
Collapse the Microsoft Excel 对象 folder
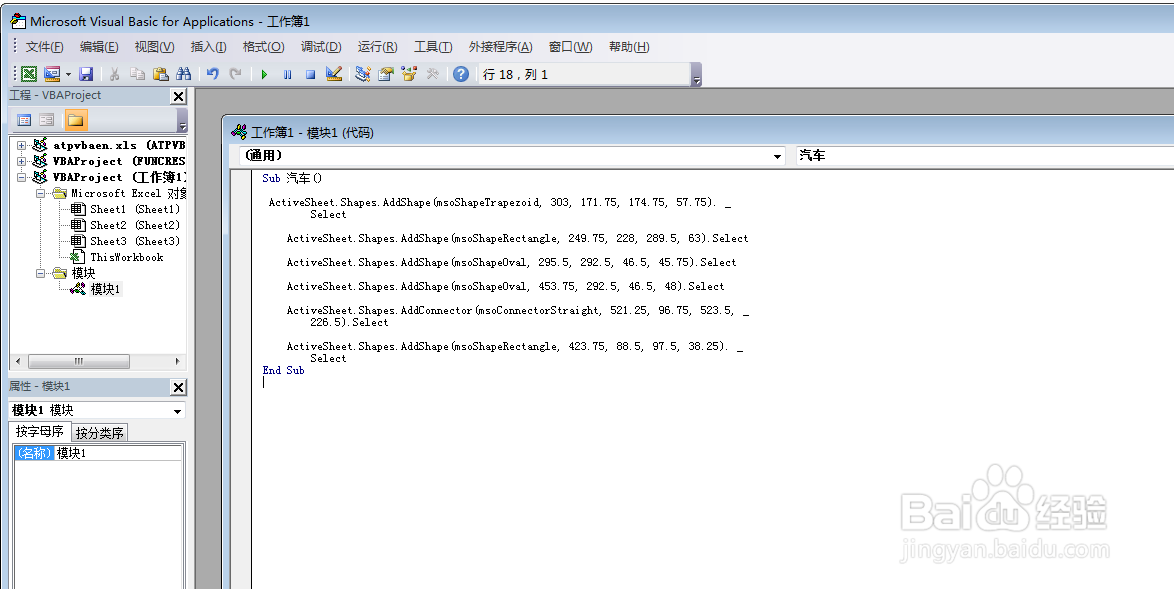[x=40, y=193]
